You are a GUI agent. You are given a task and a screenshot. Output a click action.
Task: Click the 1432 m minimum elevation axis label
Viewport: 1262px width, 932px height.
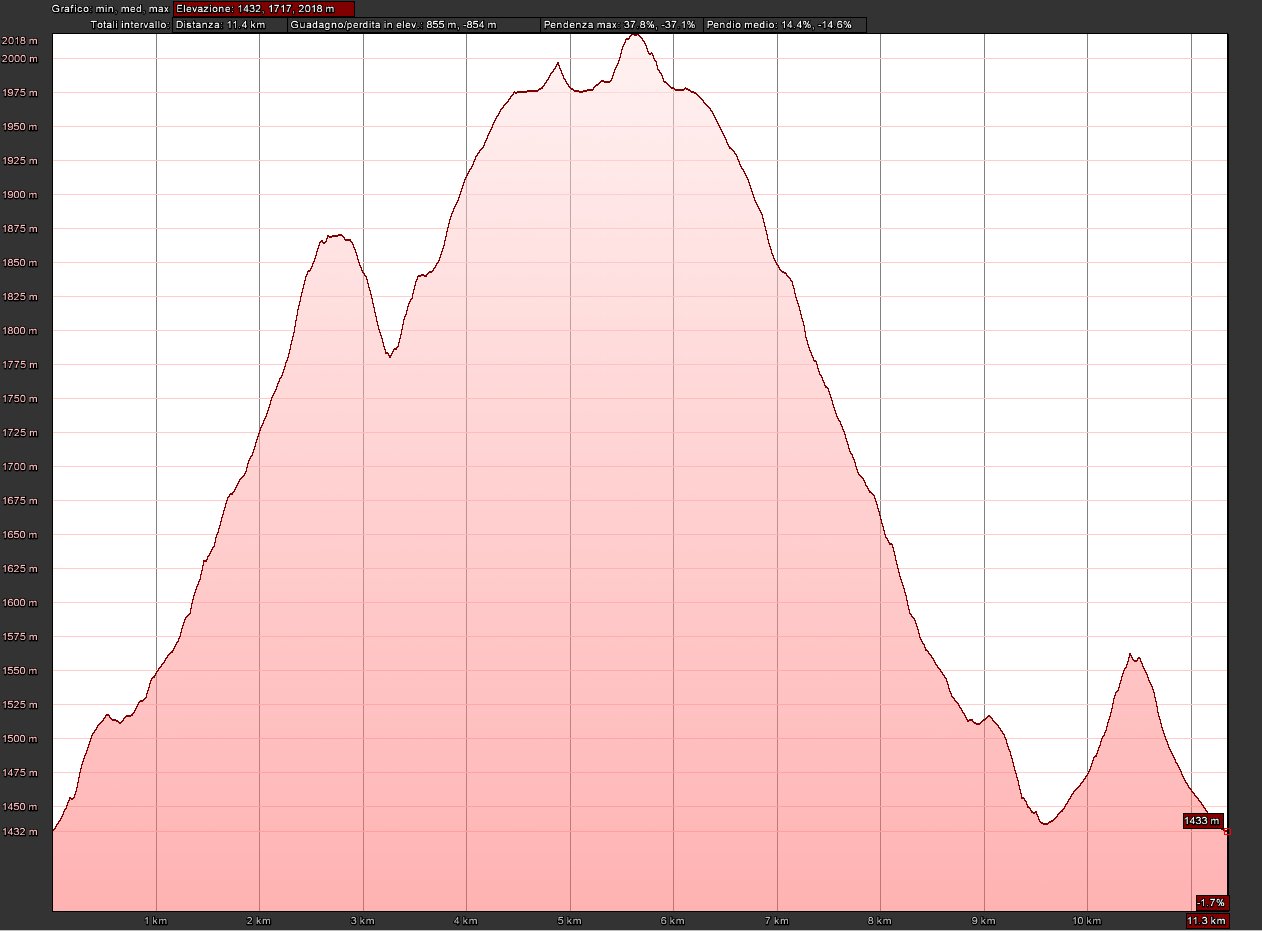pos(20,831)
